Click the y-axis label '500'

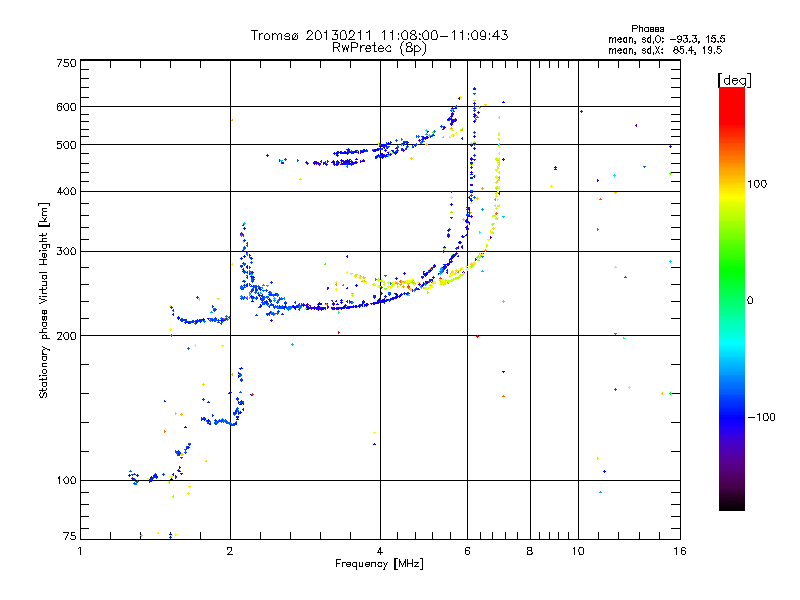(x=66, y=145)
